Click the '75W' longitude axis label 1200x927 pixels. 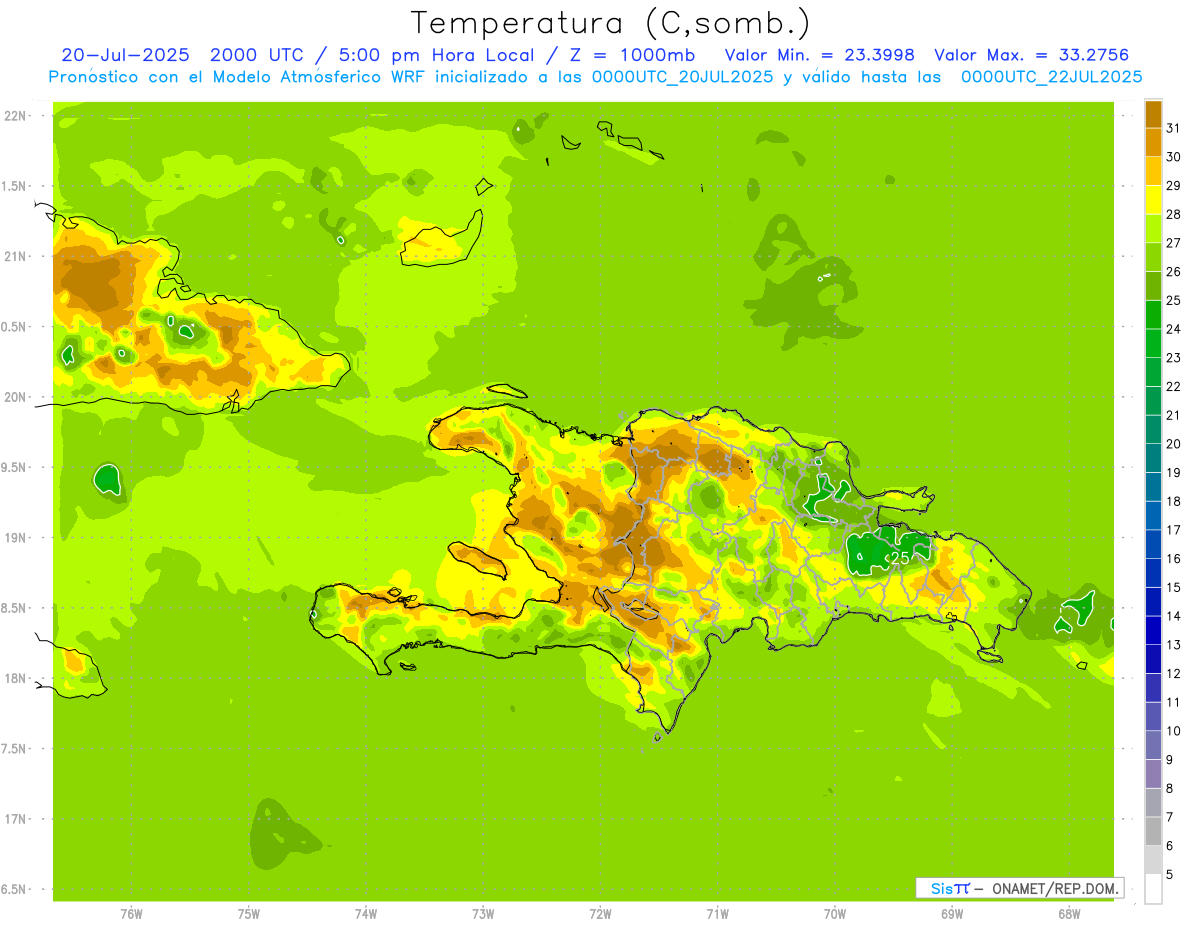coord(249,913)
